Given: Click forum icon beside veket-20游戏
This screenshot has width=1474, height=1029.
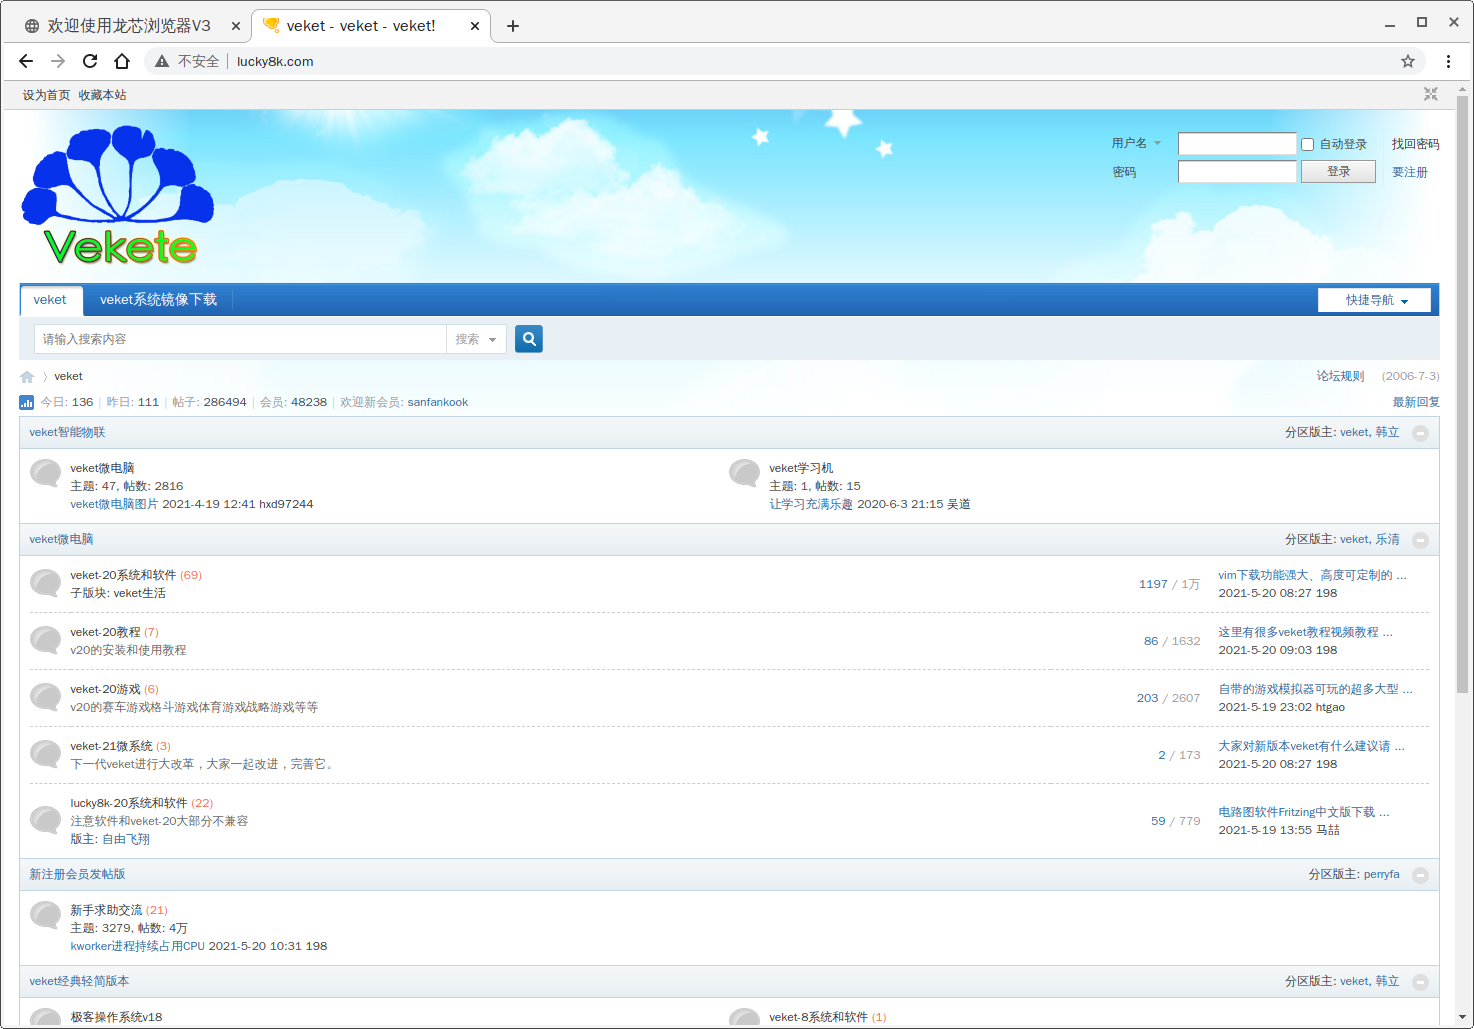Looking at the screenshot, I should pyautogui.click(x=46, y=696).
